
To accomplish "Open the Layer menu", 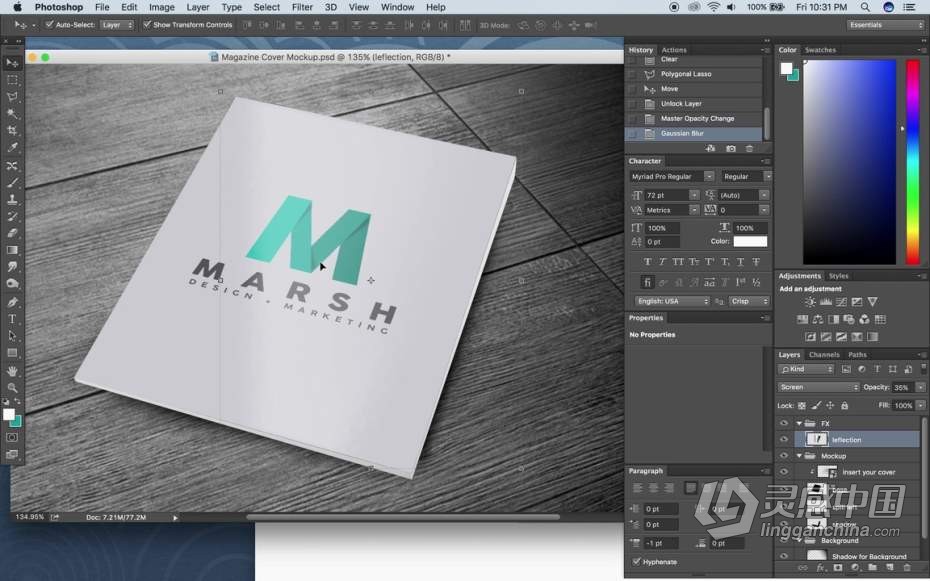I will pyautogui.click(x=198, y=7).
